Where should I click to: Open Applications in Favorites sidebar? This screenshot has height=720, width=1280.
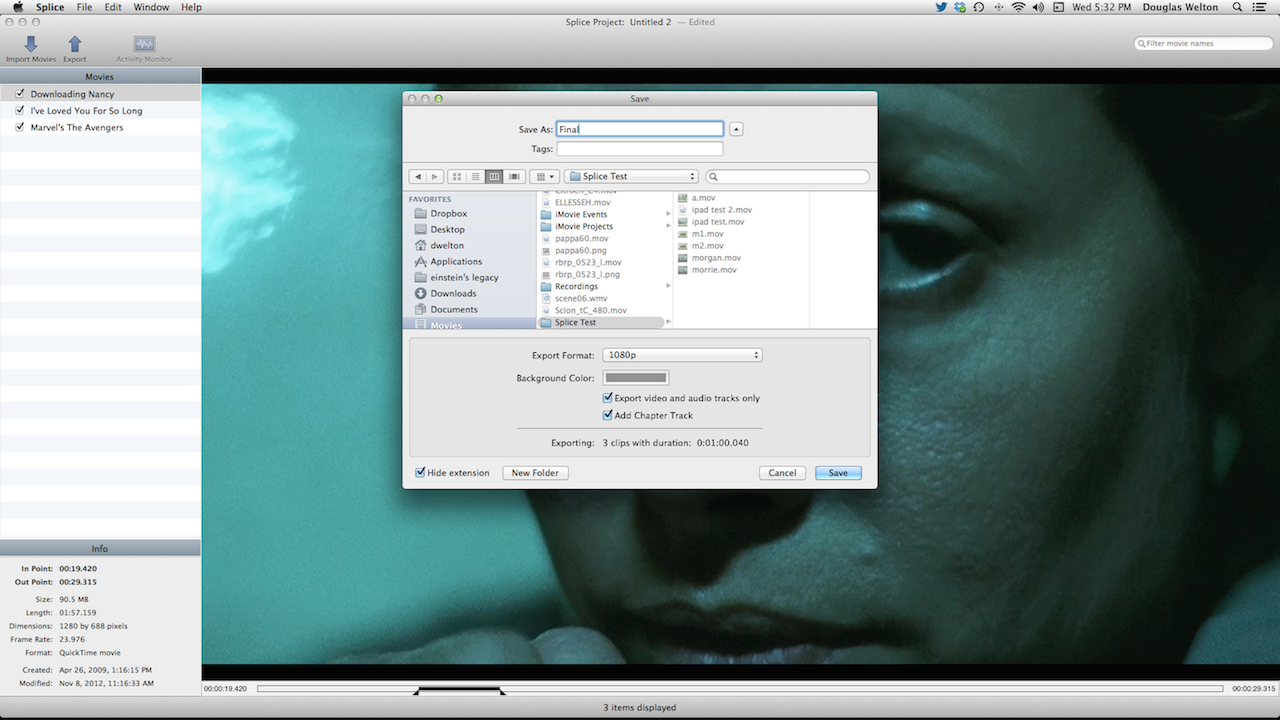(x=456, y=261)
